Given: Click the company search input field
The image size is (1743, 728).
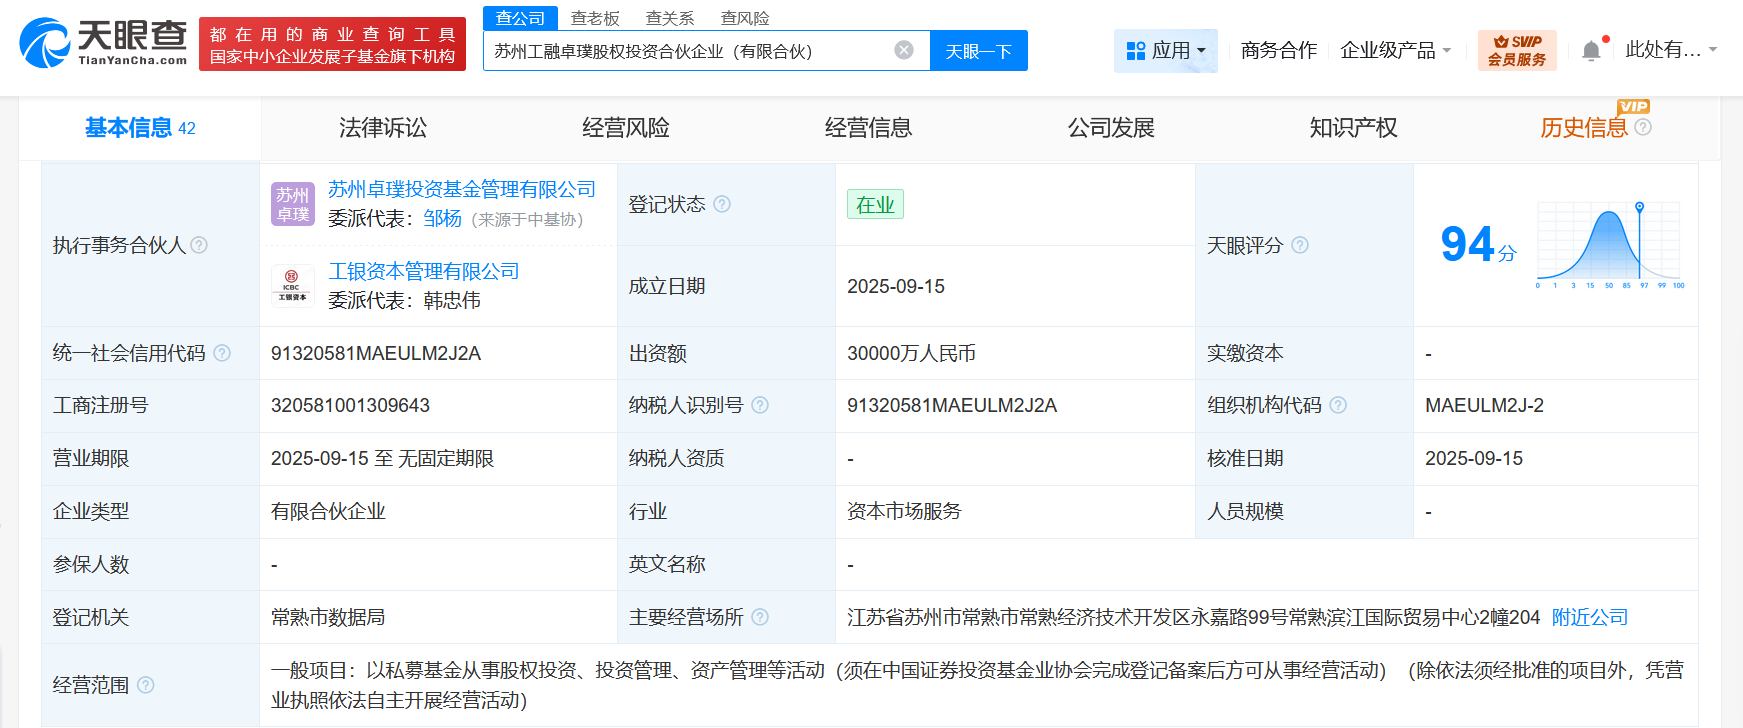Looking at the screenshot, I should [690, 51].
